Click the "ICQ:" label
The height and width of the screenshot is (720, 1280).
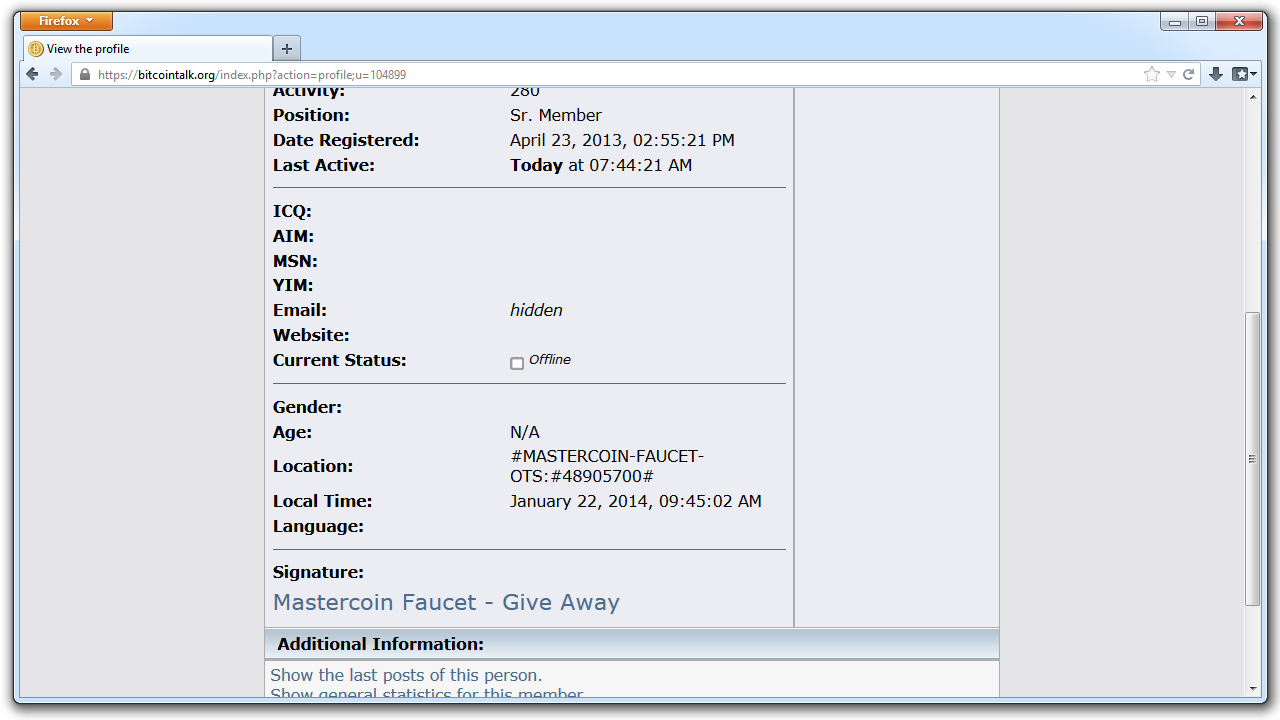click(x=292, y=211)
